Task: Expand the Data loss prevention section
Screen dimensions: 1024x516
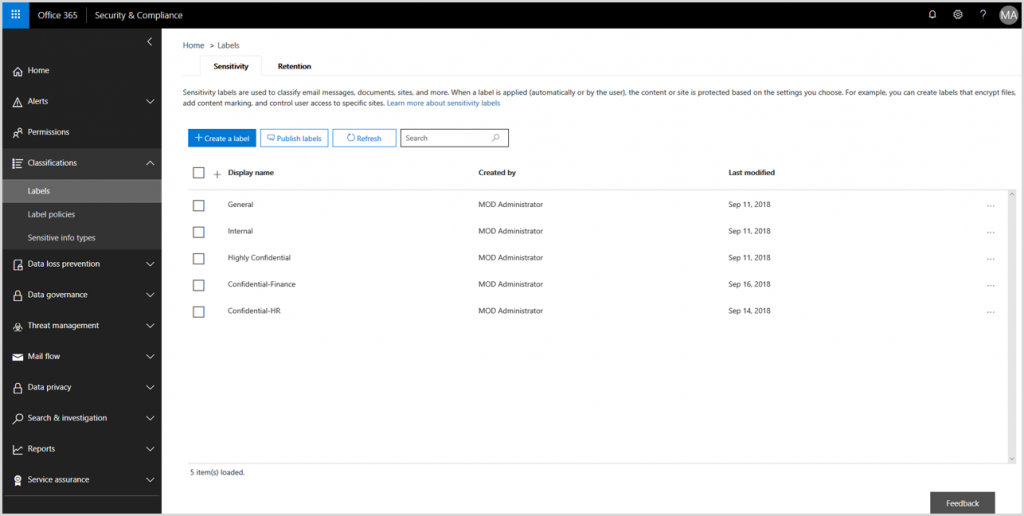Action: (150, 264)
